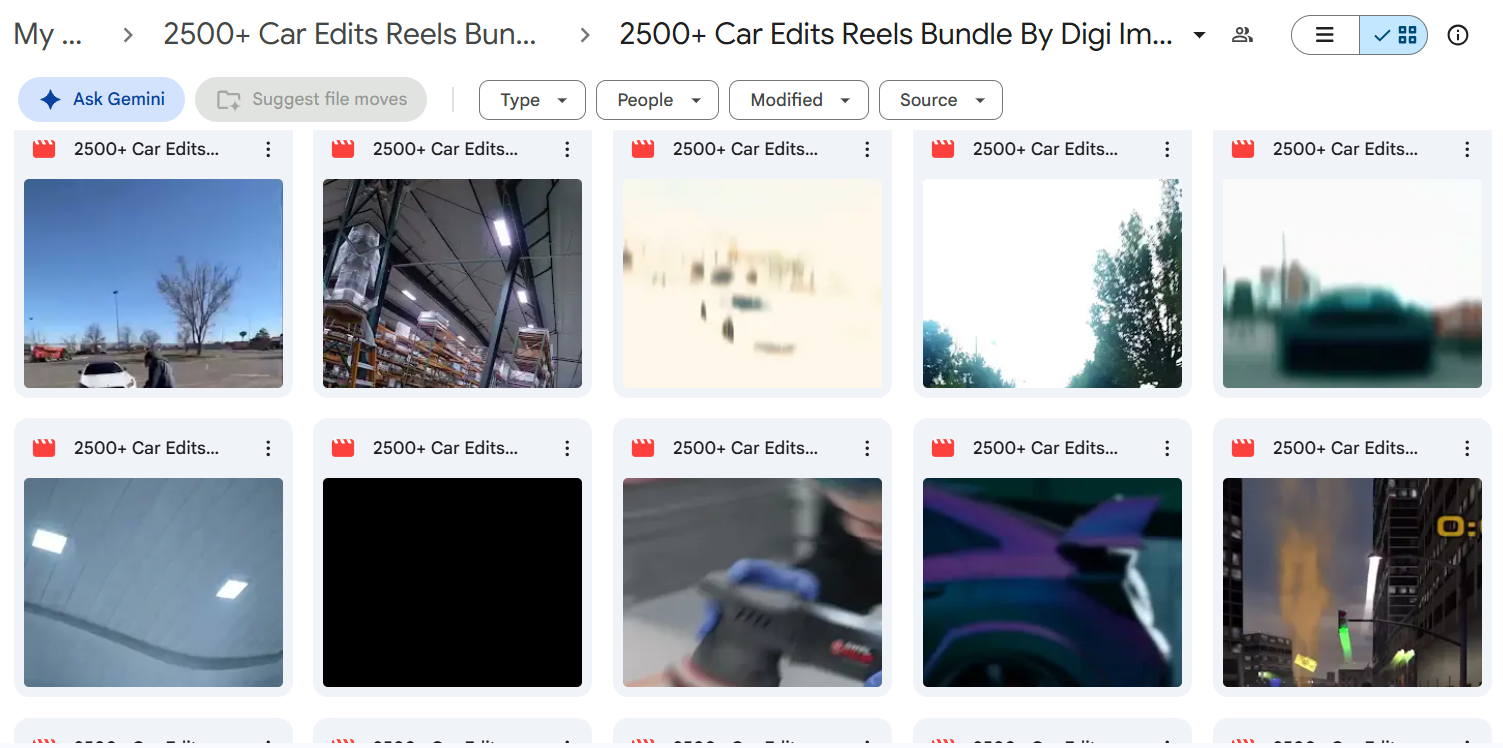
Task: Click video file icon of bare-tree video card
Action: coord(44,149)
